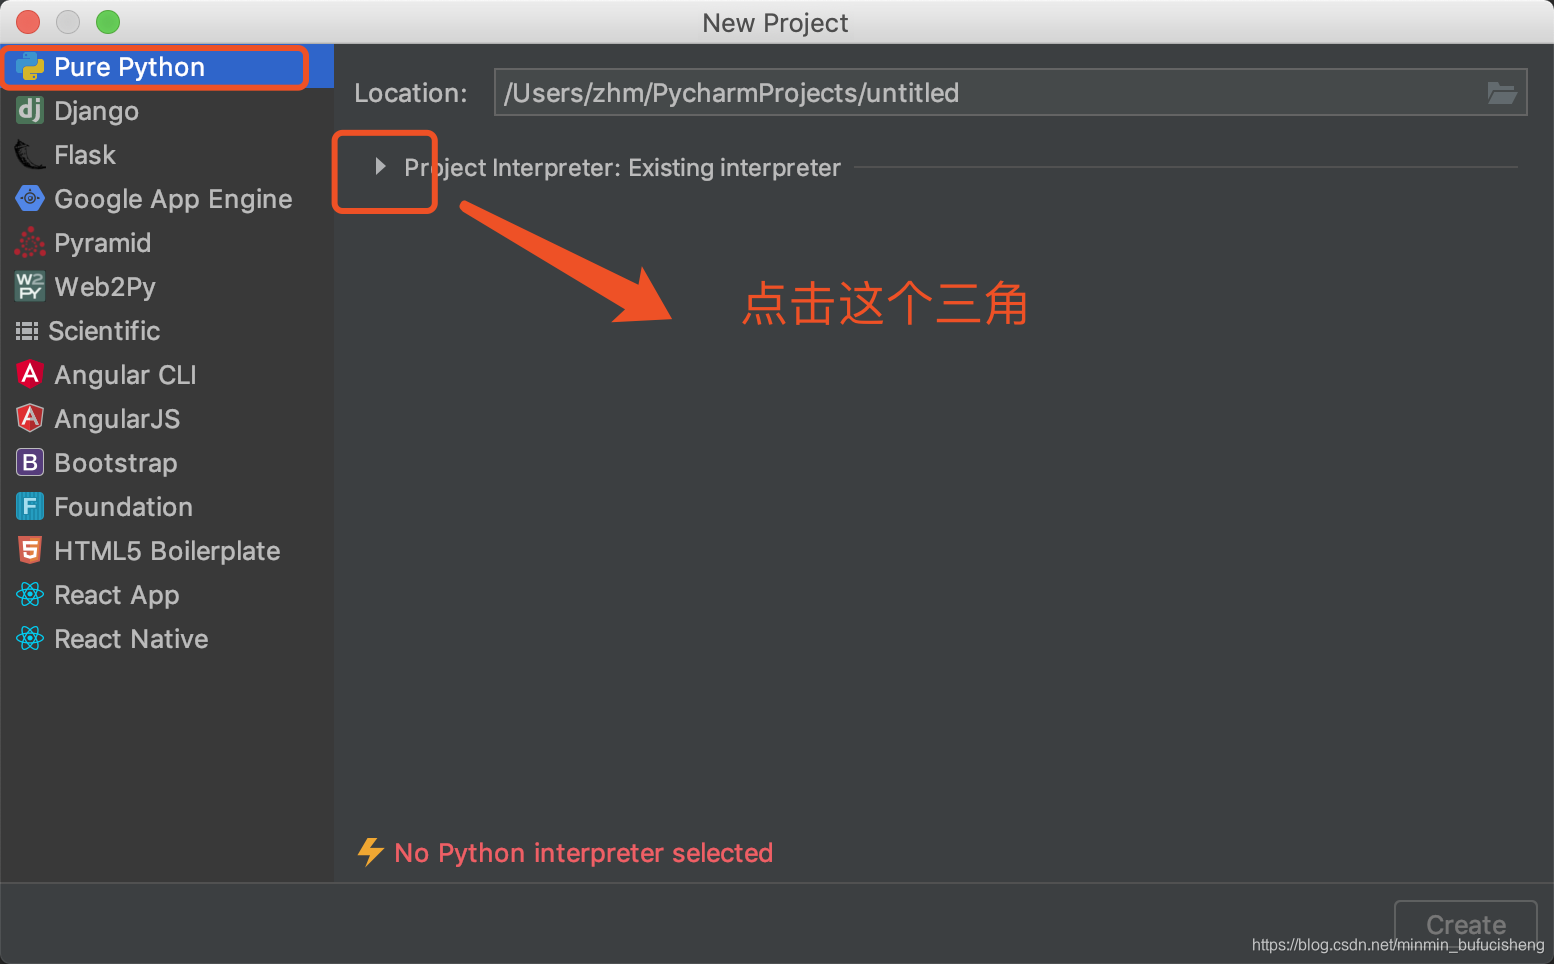Click the Location label

(410, 93)
